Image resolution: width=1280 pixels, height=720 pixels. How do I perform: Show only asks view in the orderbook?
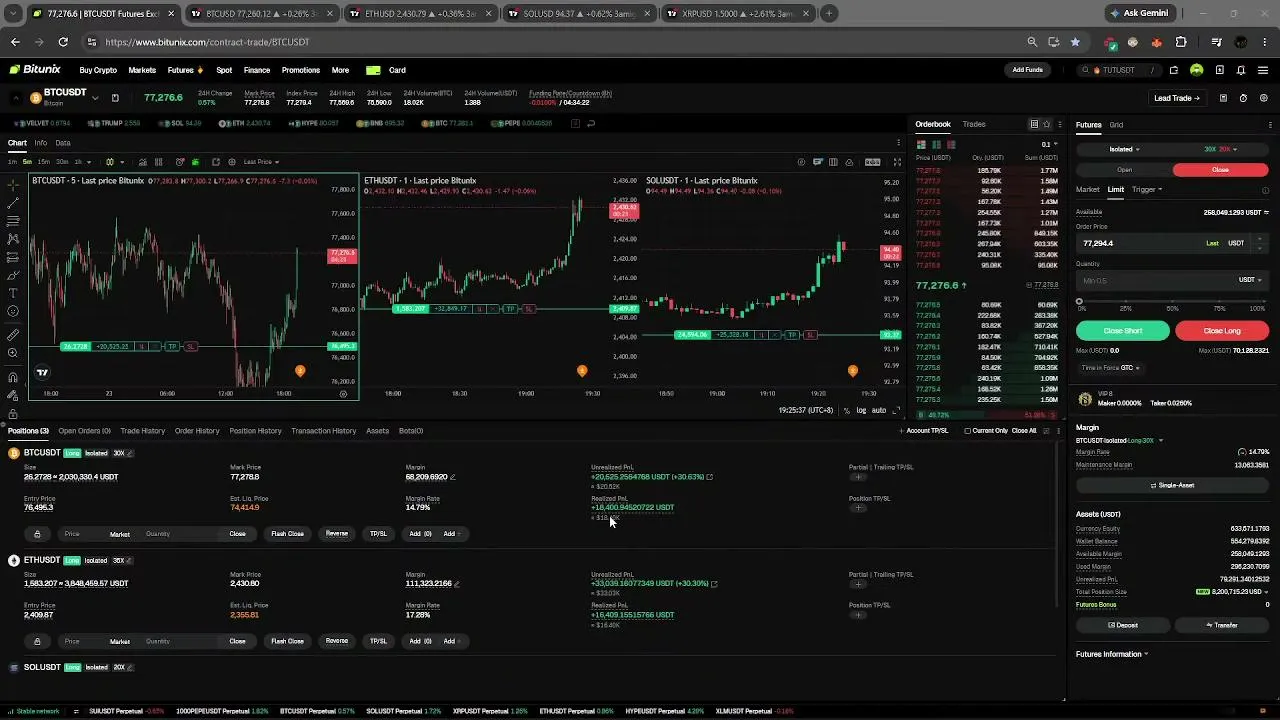[x=950, y=144]
